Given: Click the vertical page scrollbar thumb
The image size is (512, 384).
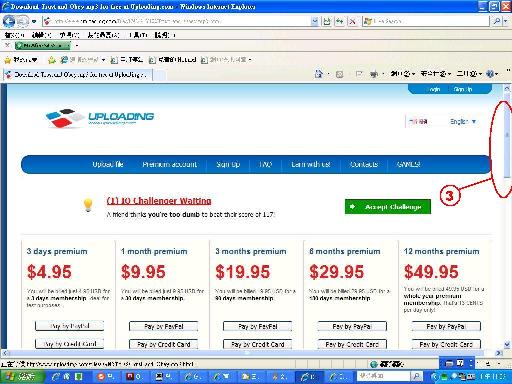Looking at the screenshot, I should [x=507, y=136].
